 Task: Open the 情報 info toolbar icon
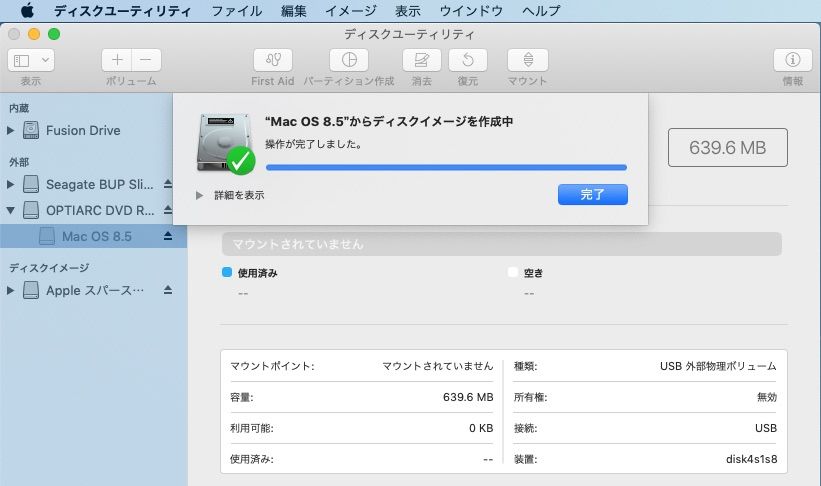(792, 60)
